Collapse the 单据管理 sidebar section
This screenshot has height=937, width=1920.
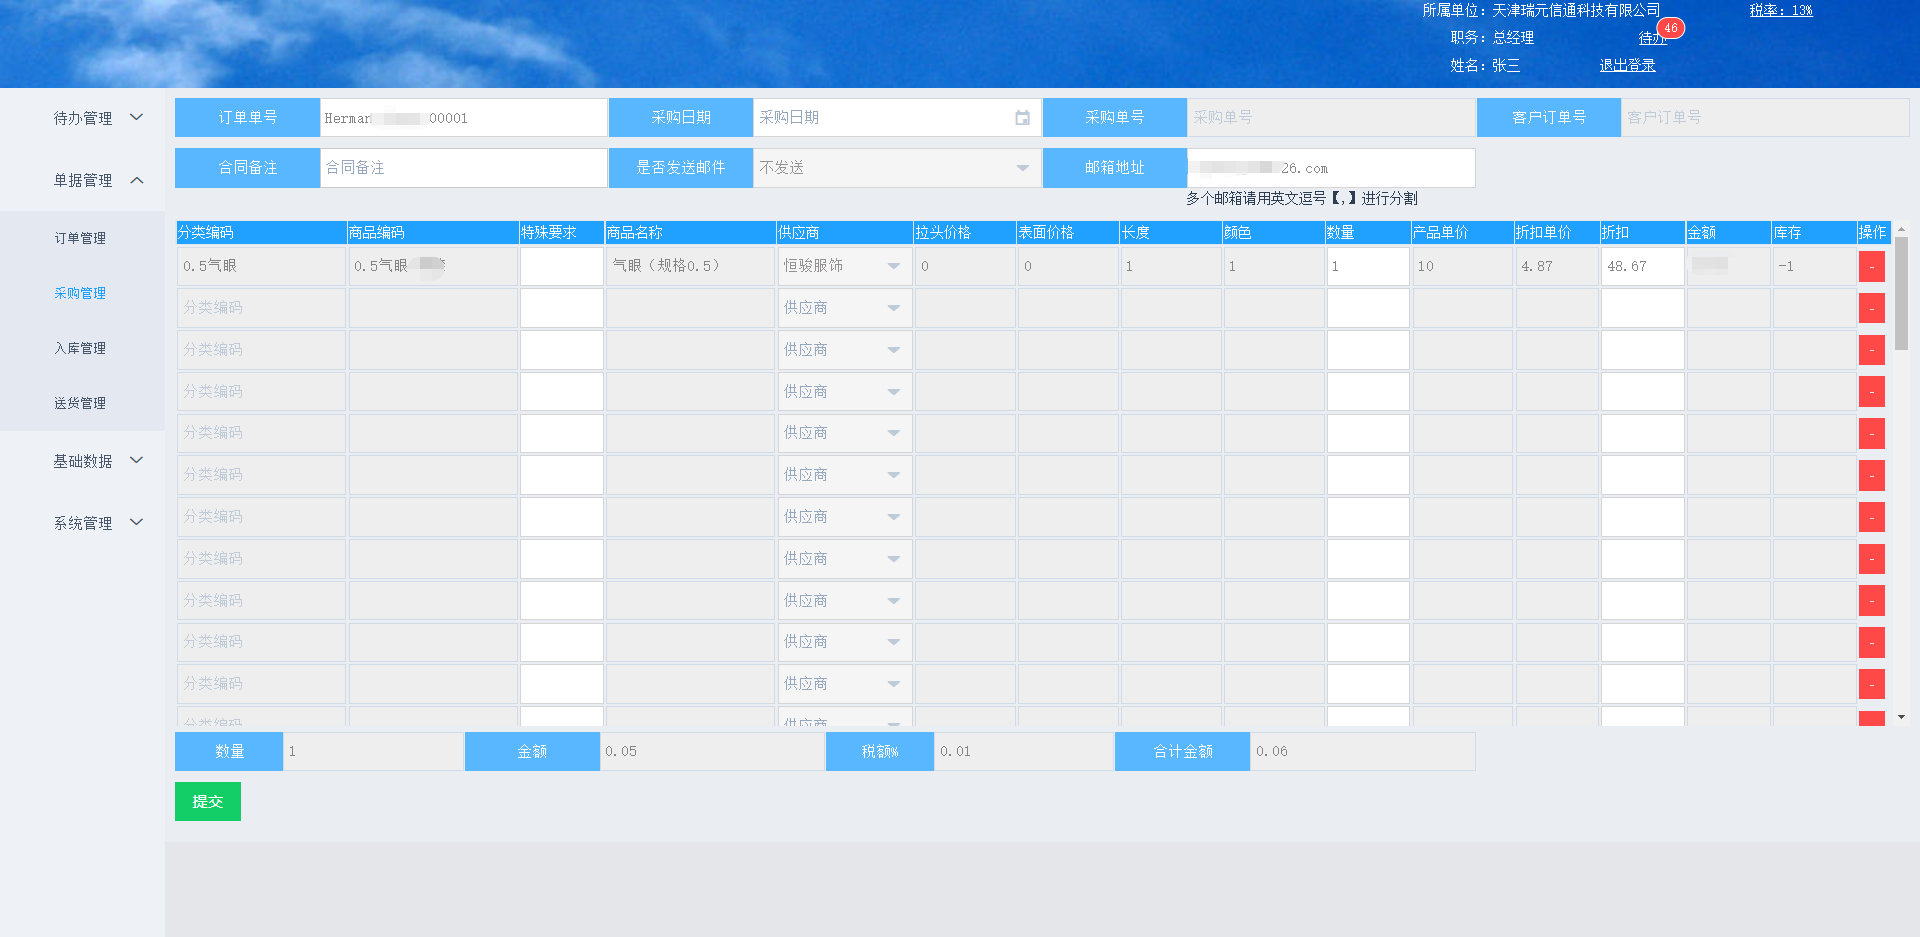pos(97,180)
